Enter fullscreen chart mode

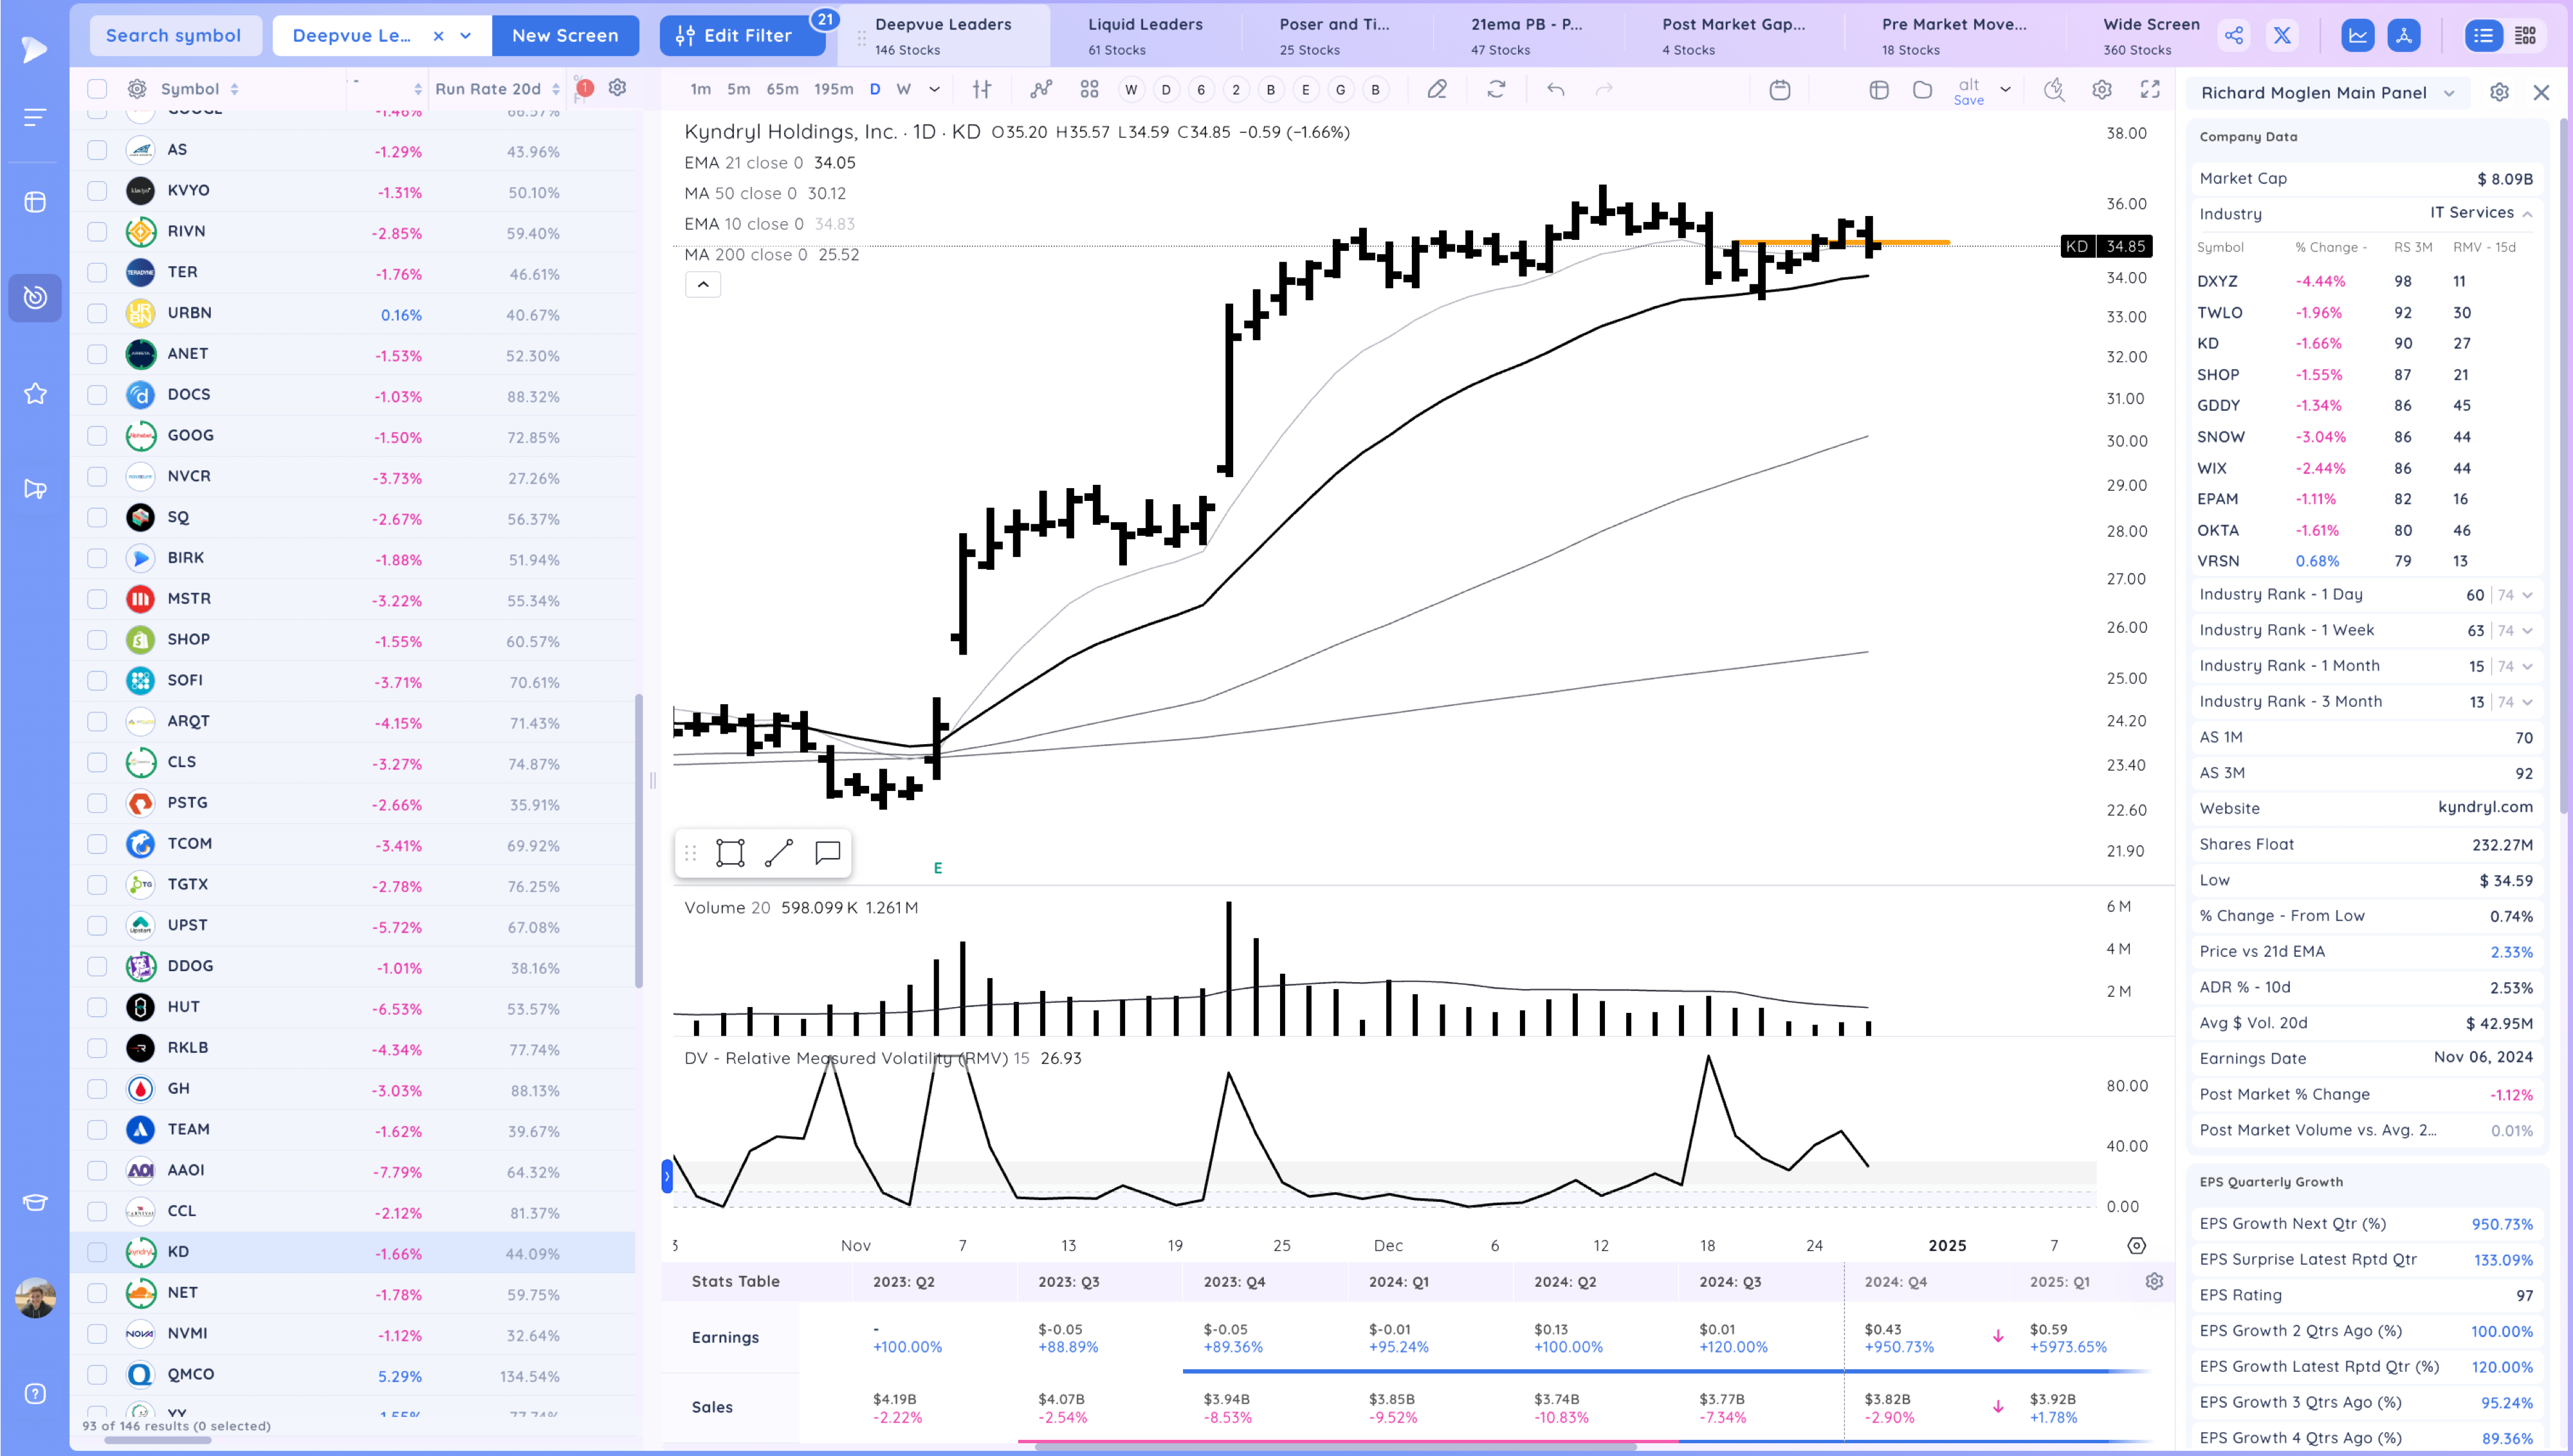pos(2150,89)
